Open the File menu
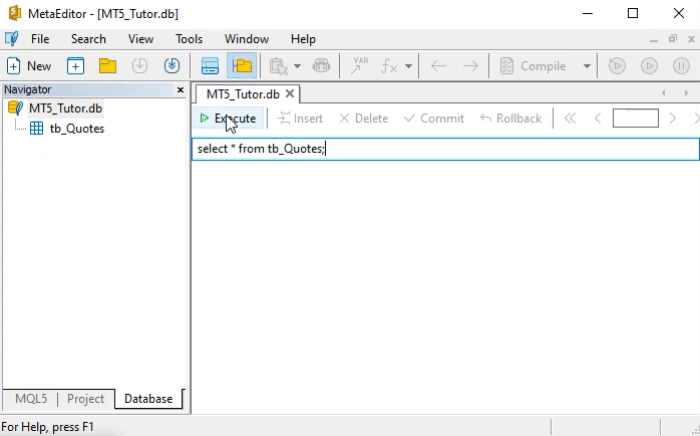 coord(40,39)
